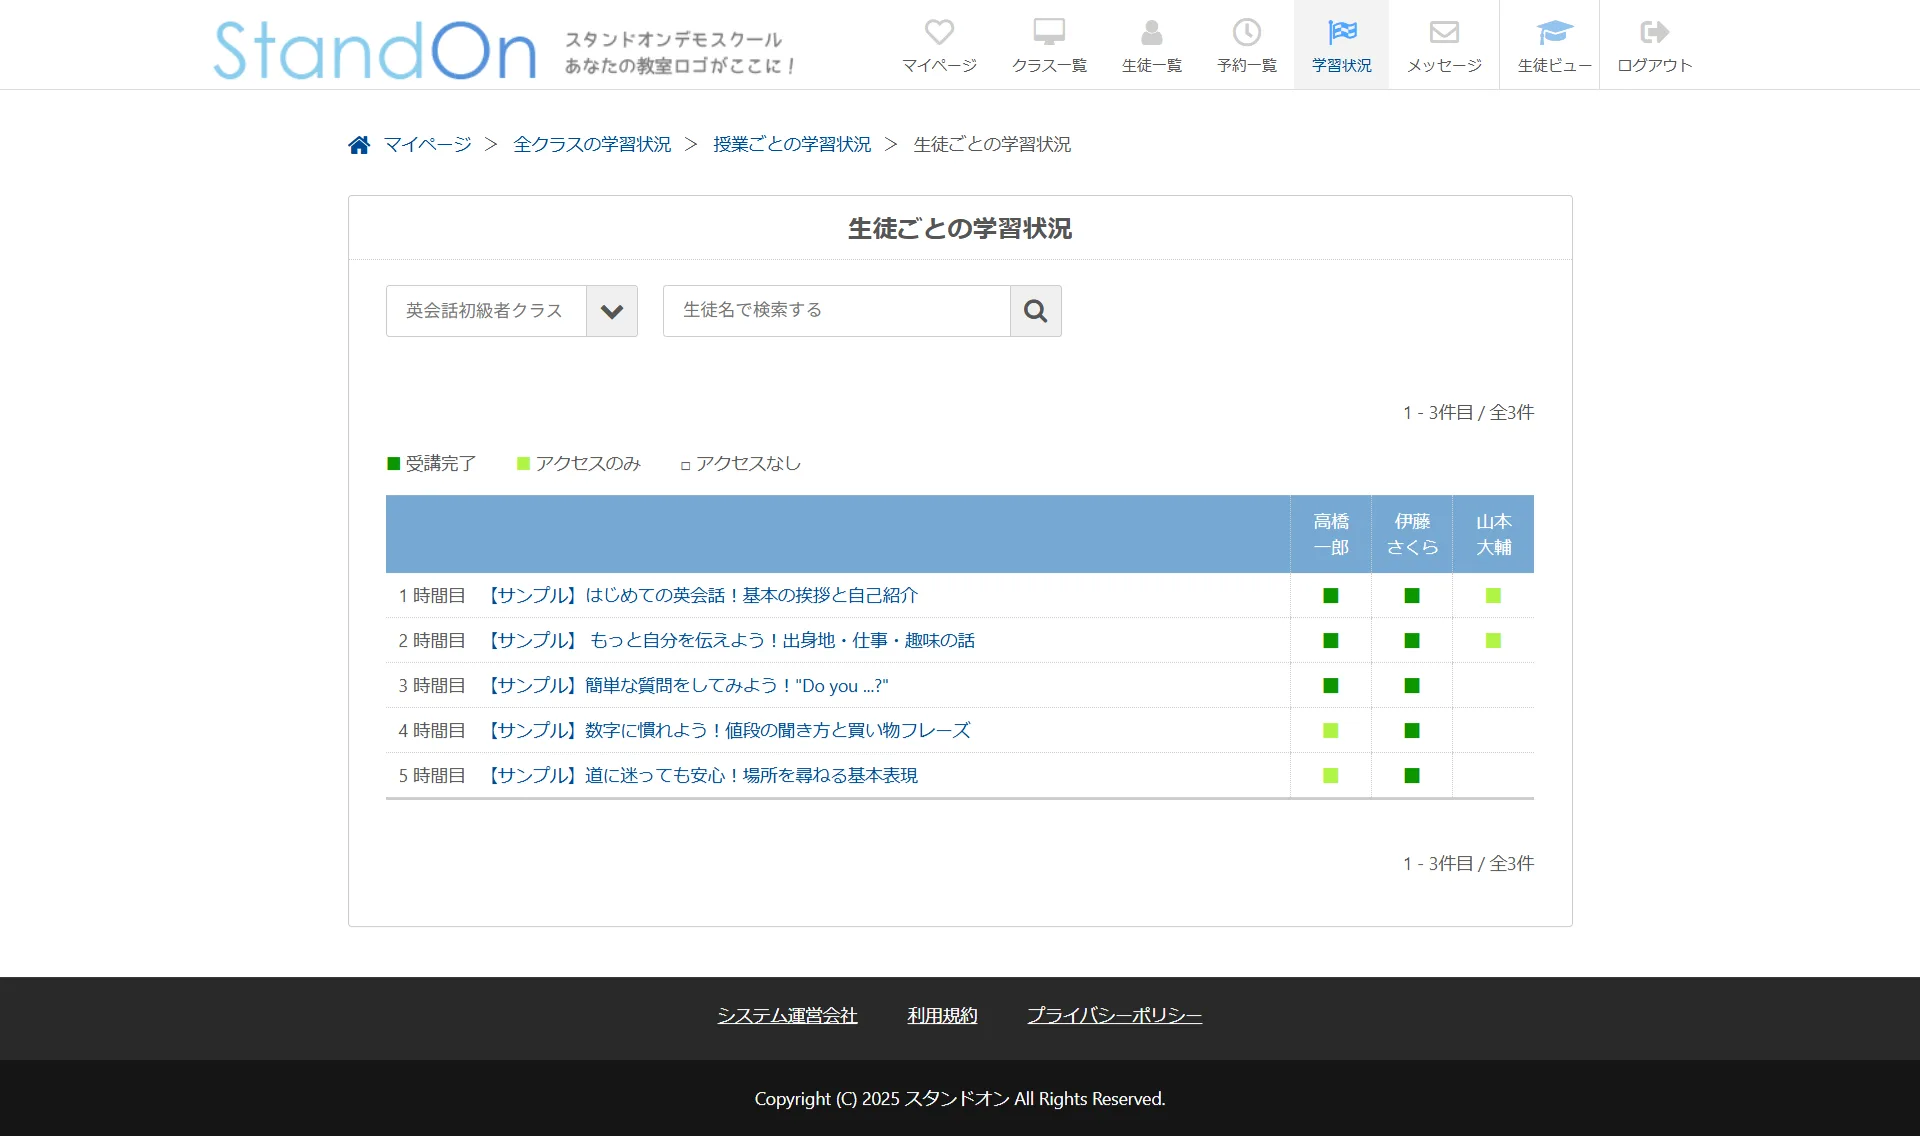This screenshot has width=1920, height=1136.
Task: Click the ログアウト exit icon
Action: pos(1654,33)
